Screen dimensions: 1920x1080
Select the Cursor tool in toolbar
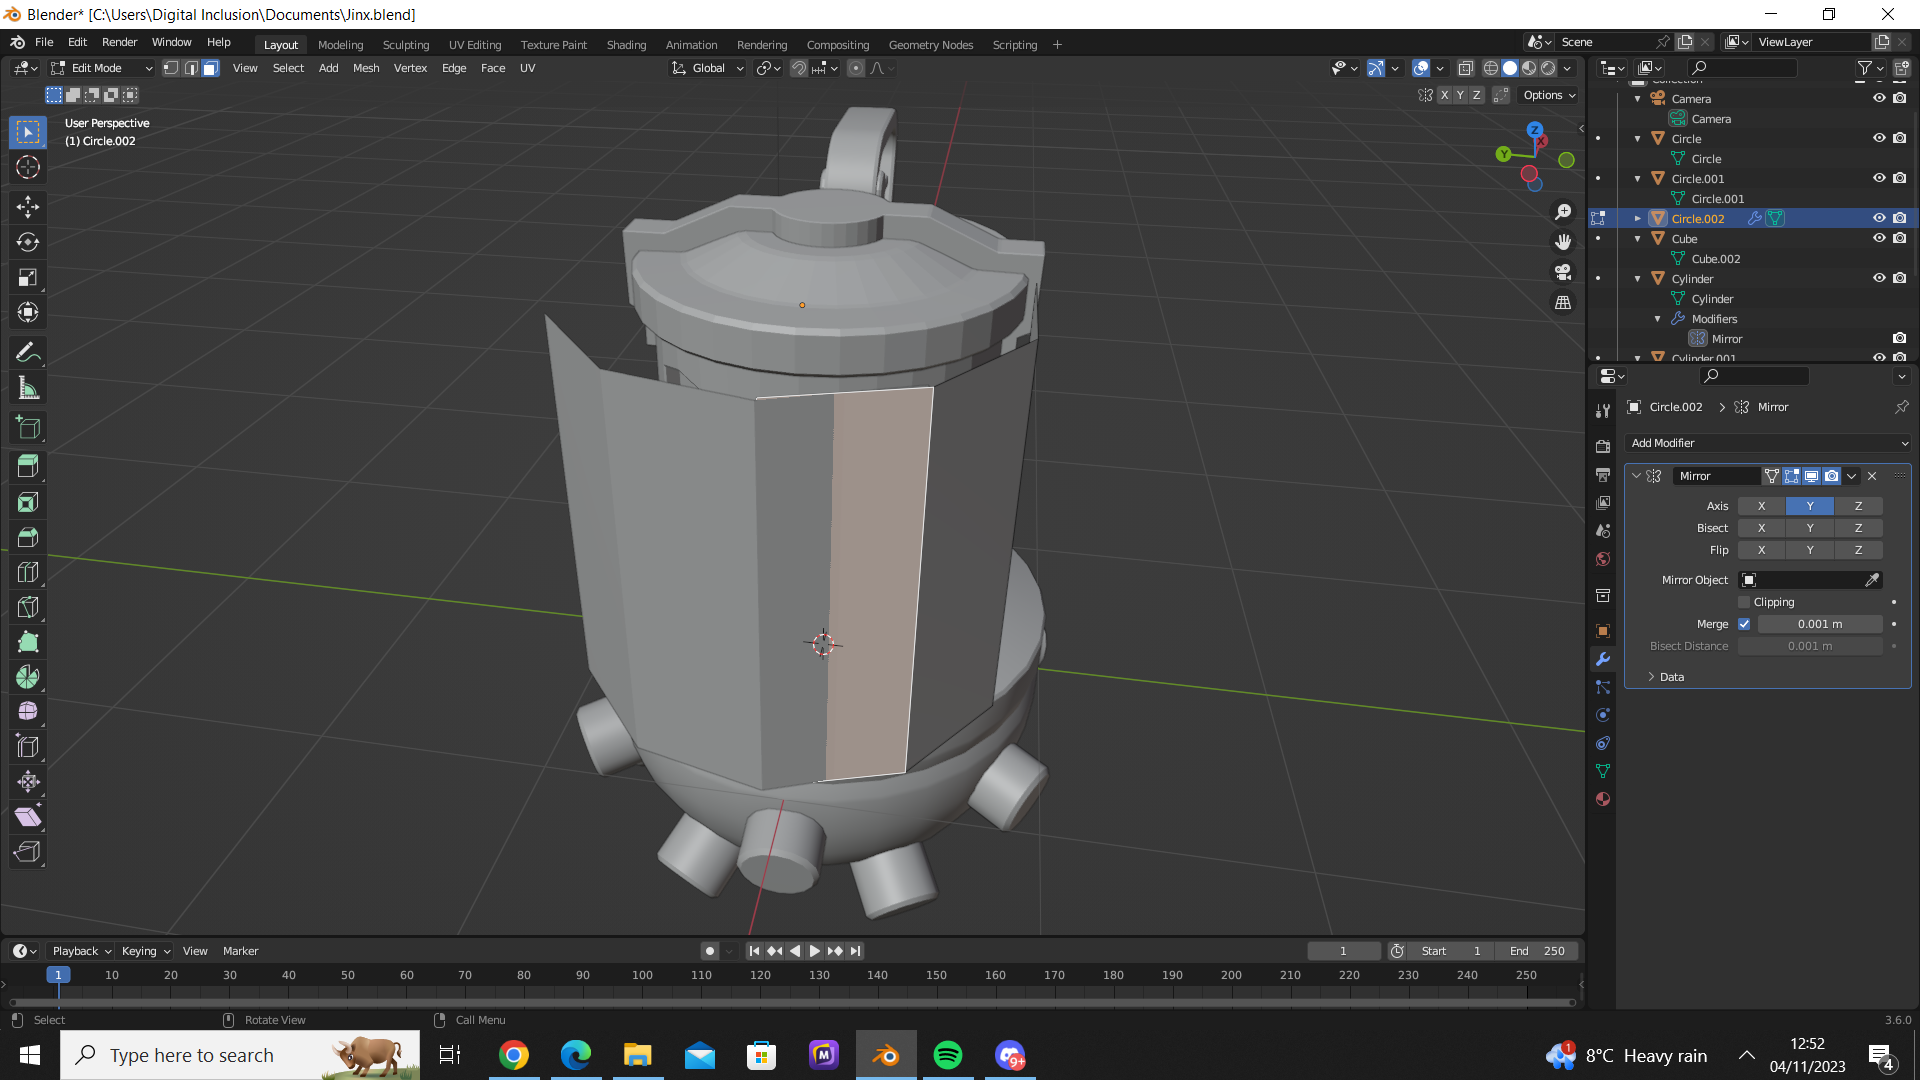pos(28,167)
